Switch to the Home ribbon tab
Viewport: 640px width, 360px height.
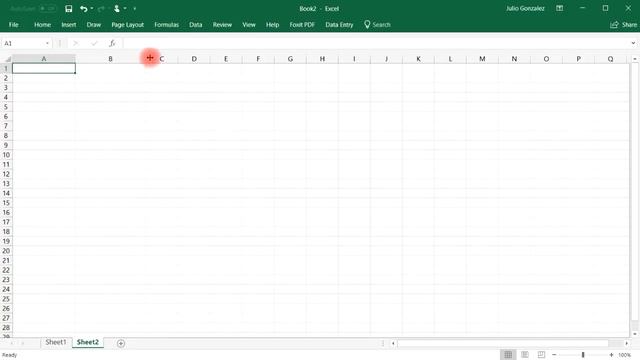(42, 24)
